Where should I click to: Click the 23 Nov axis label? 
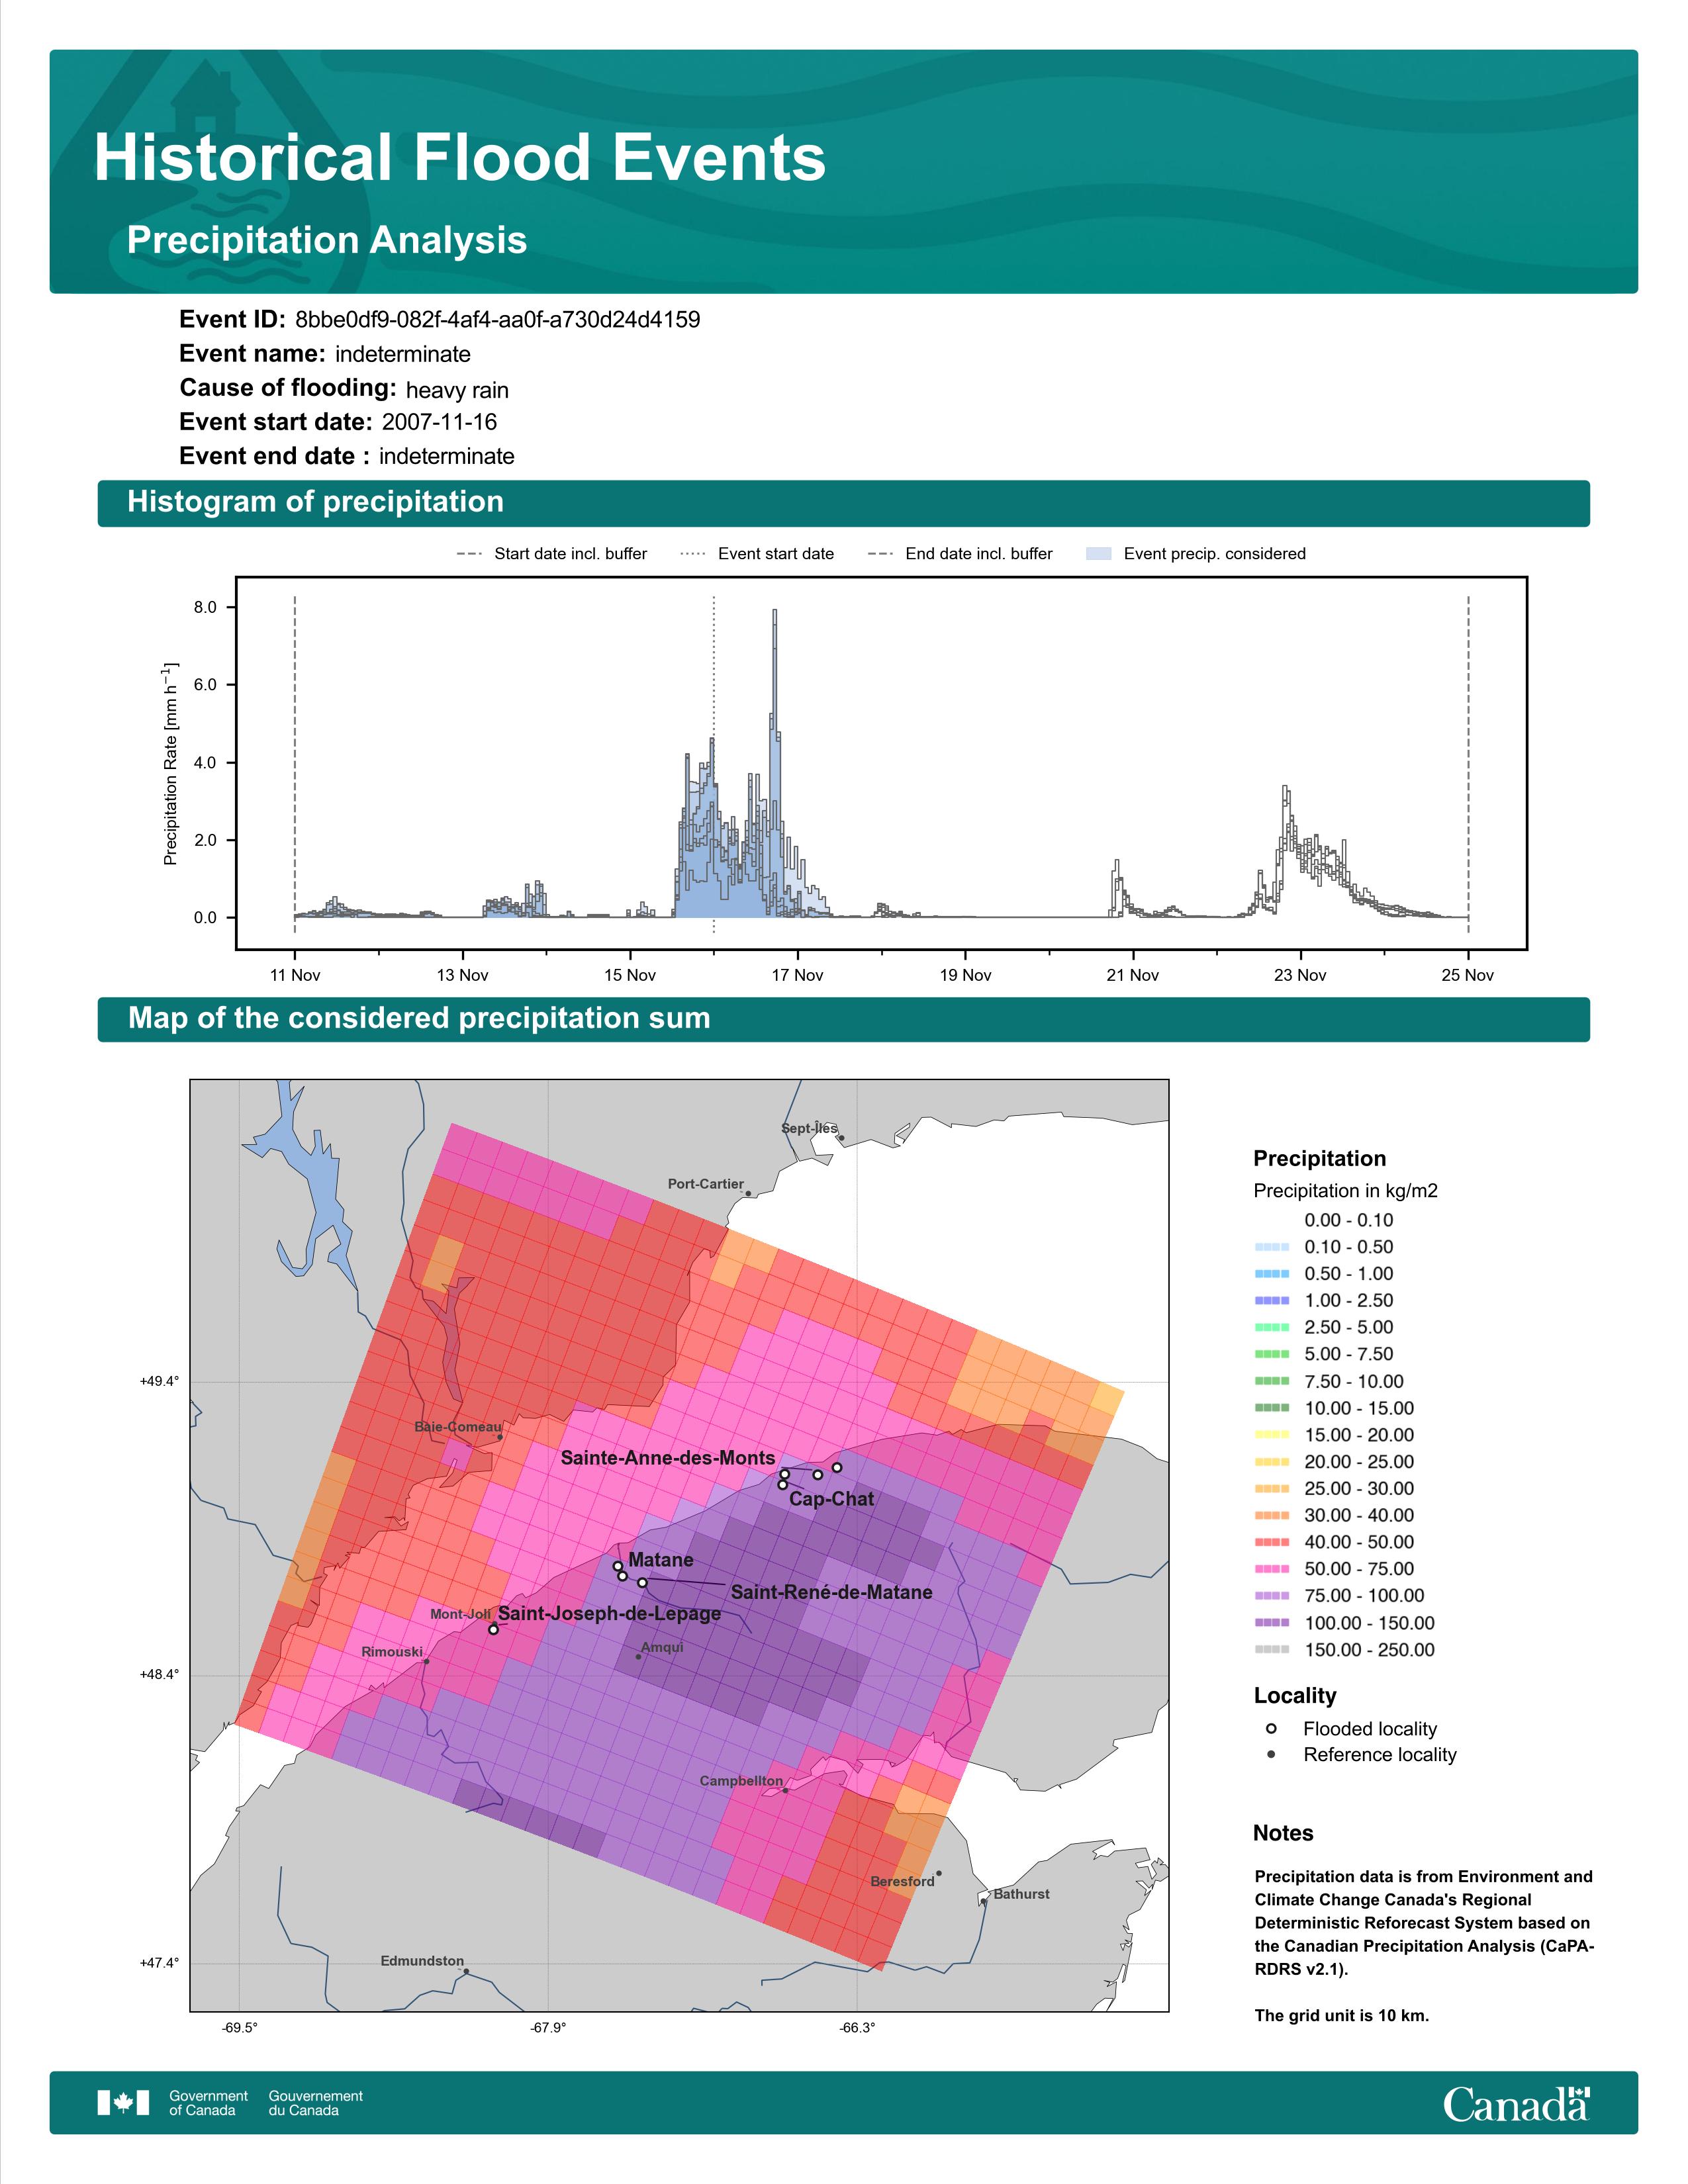pyautogui.click(x=1300, y=975)
